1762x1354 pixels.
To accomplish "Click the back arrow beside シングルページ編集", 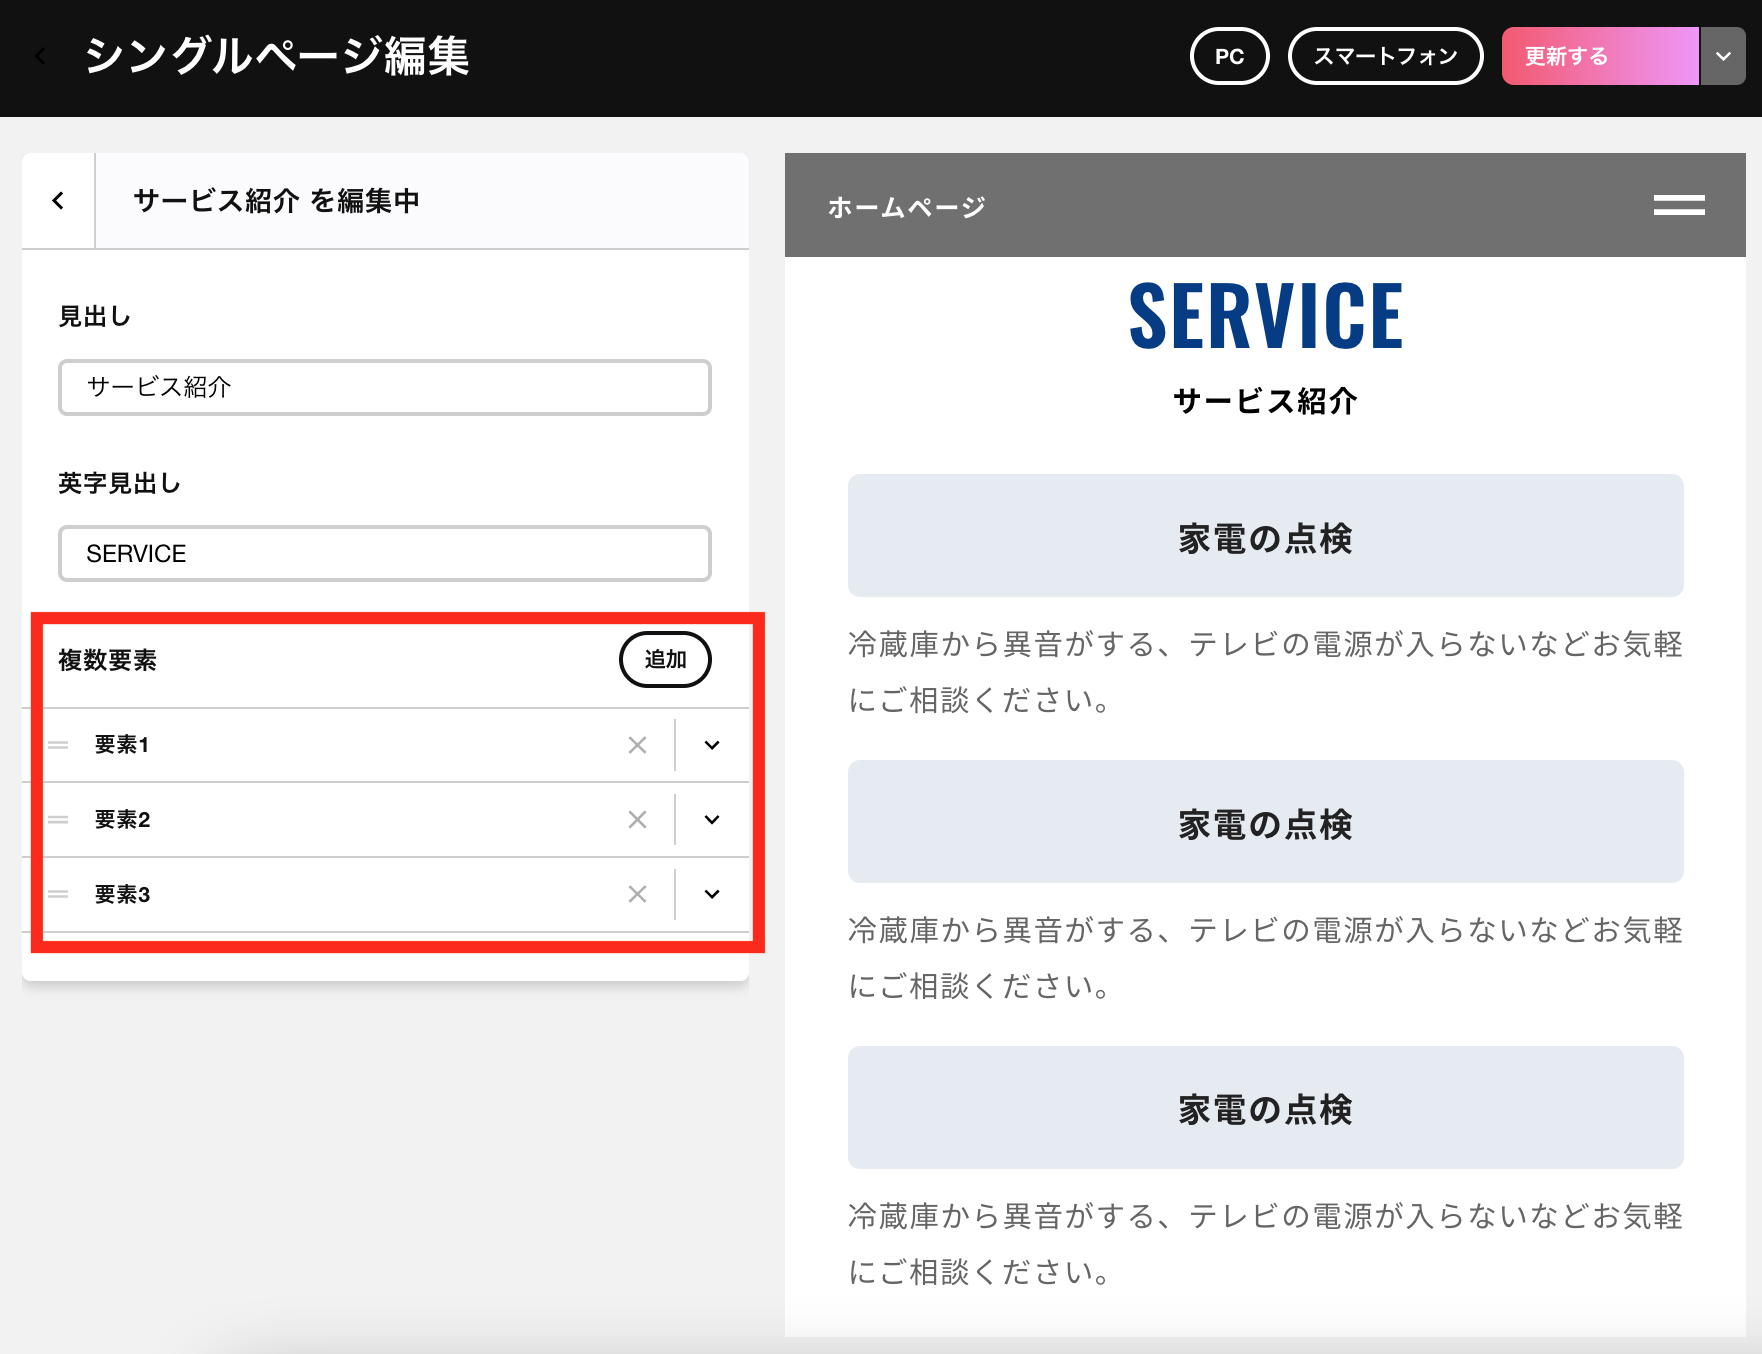I will [x=41, y=56].
